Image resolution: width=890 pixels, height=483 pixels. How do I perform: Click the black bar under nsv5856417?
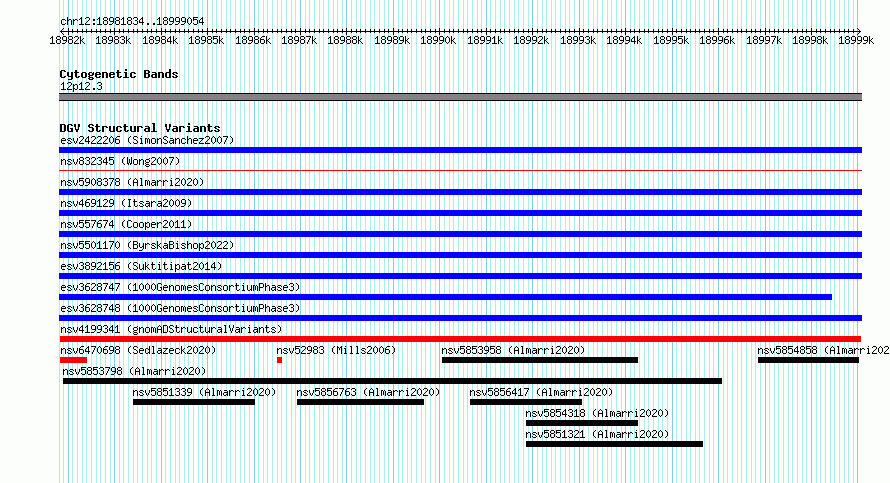click(x=526, y=402)
